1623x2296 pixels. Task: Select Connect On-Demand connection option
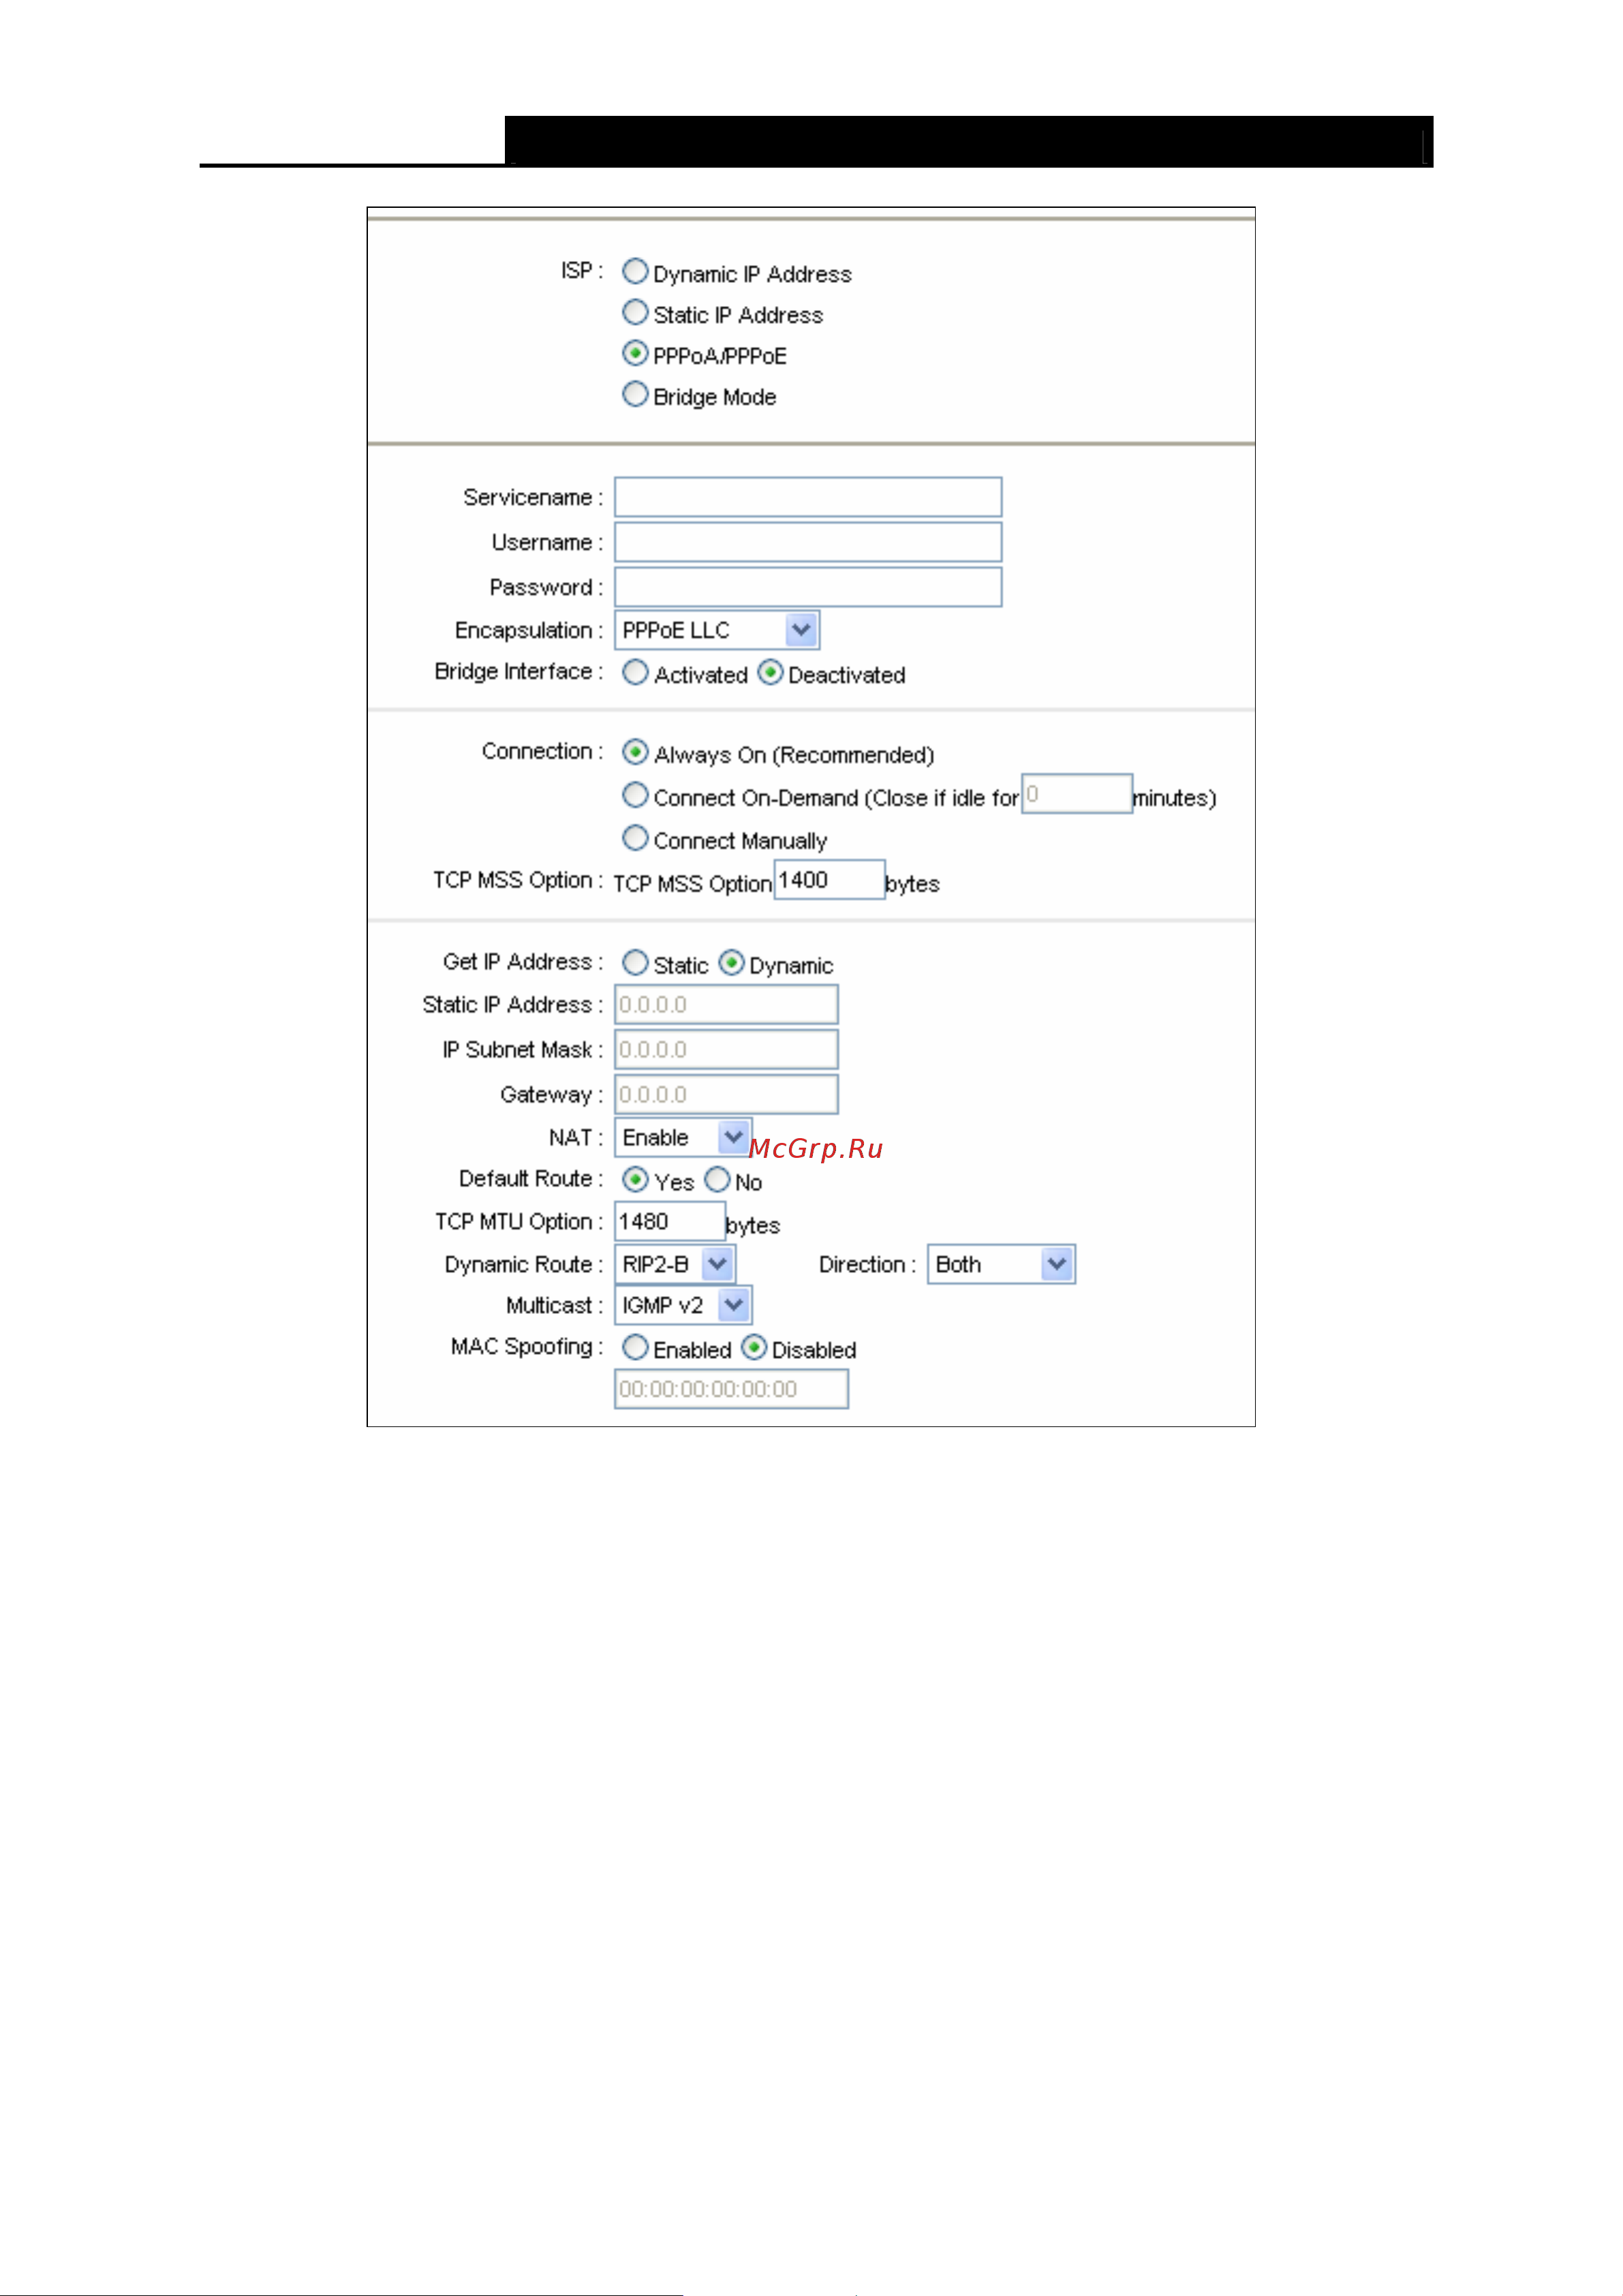635,795
